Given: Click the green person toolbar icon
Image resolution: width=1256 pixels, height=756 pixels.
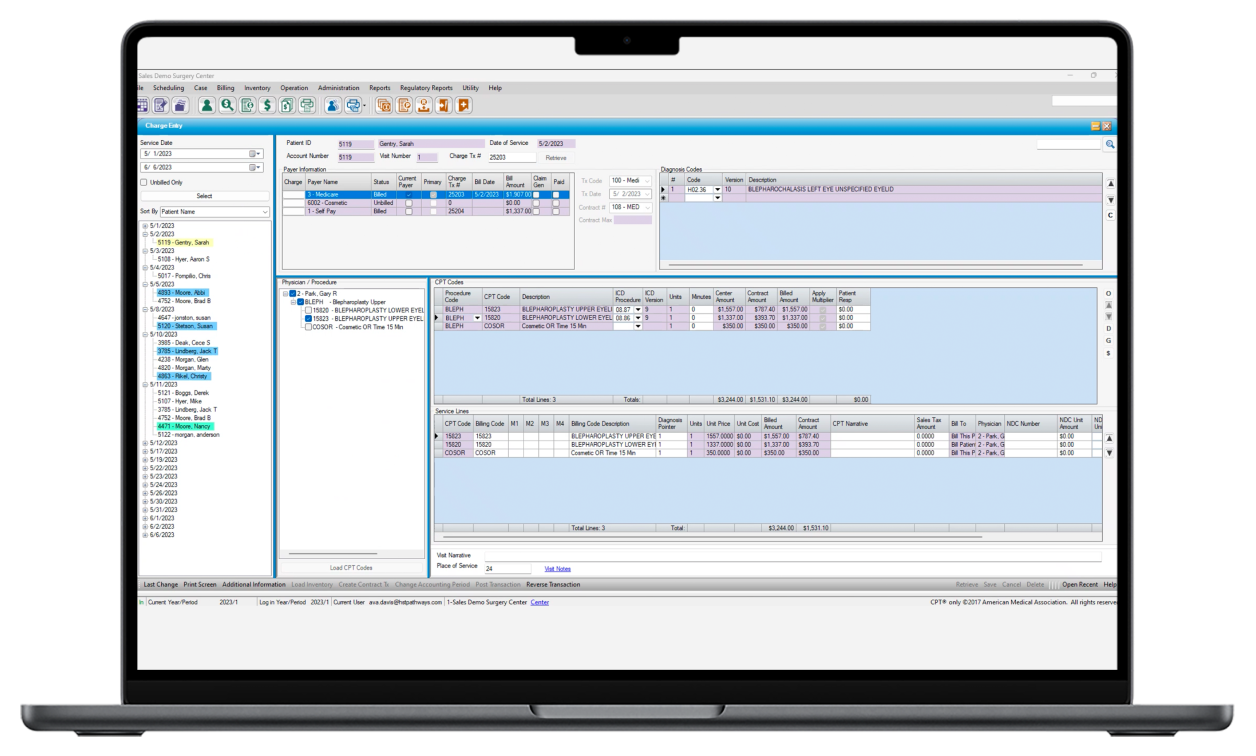Looking at the screenshot, I should click(207, 105).
